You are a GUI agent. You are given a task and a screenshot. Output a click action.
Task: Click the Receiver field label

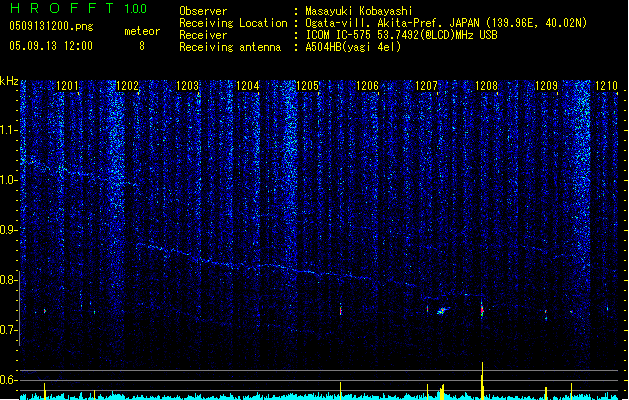pos(203,35)
